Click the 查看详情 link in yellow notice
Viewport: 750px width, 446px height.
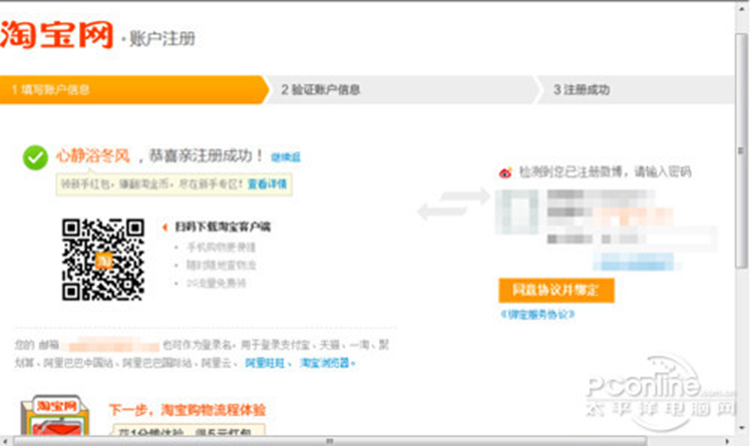pyautogui.click(x=267, y=184)
